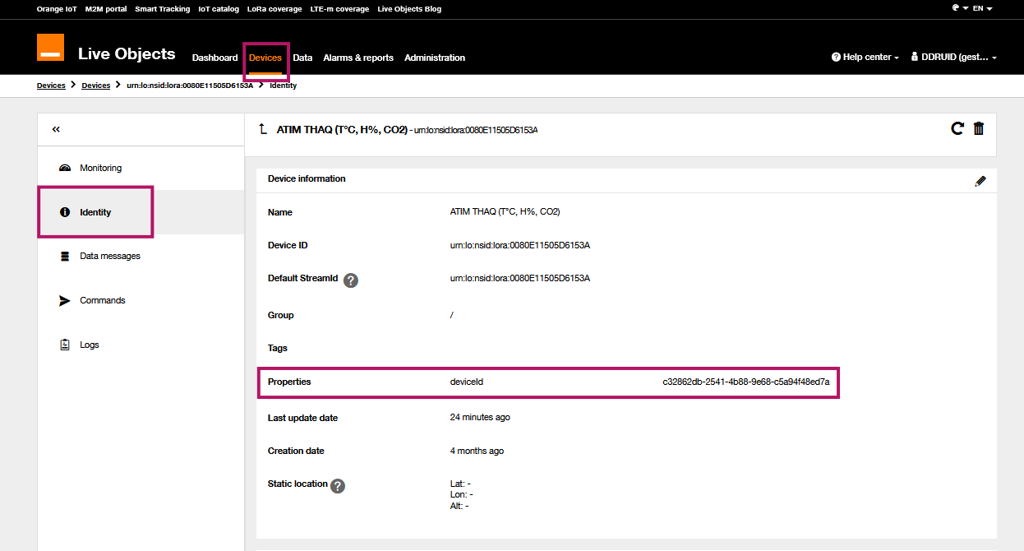Click the deviceId property UUID value
The height and width of the screenshot is (551, 1024).
746,382
